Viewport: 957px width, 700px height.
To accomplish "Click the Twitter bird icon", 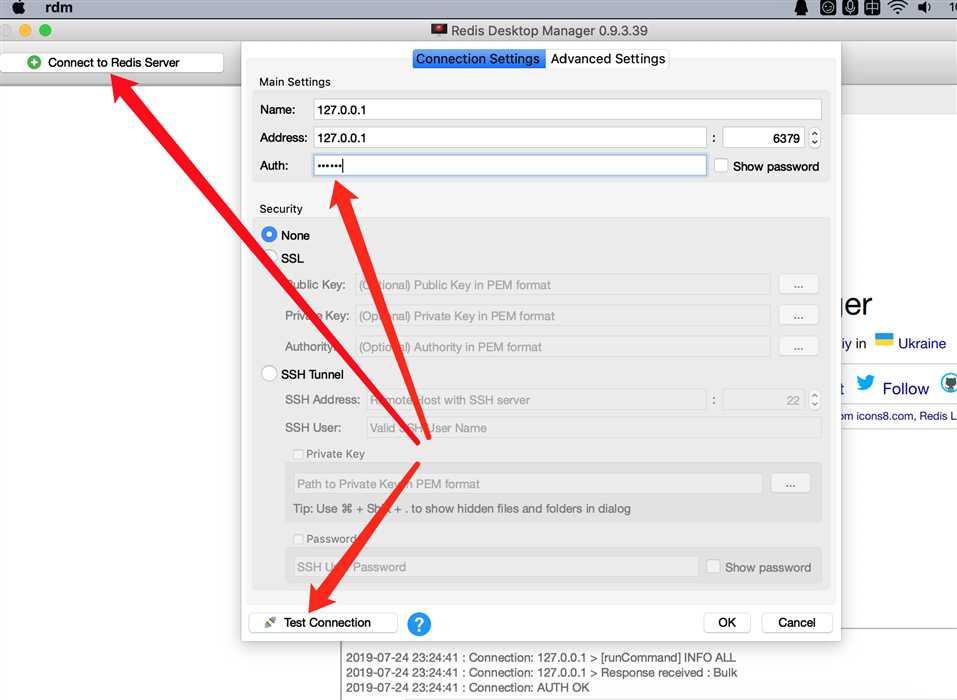I will tap(865, 383).
